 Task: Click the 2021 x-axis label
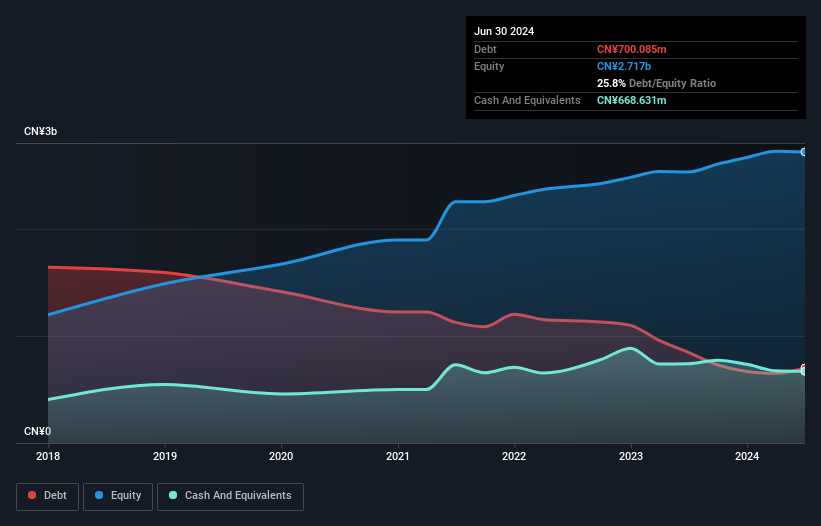pos(398,456)
